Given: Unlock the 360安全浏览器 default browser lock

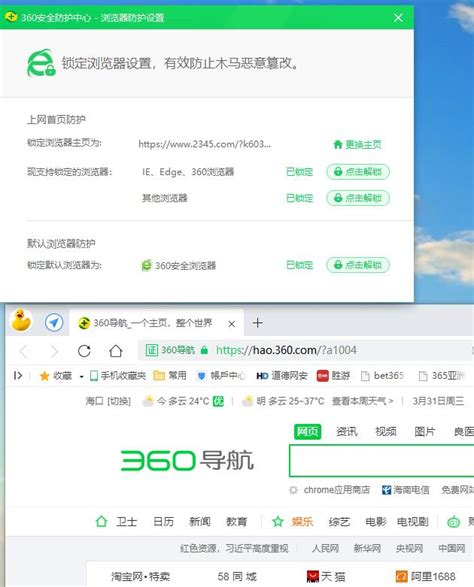Looking at the screenshot, I should click(358, 265).
